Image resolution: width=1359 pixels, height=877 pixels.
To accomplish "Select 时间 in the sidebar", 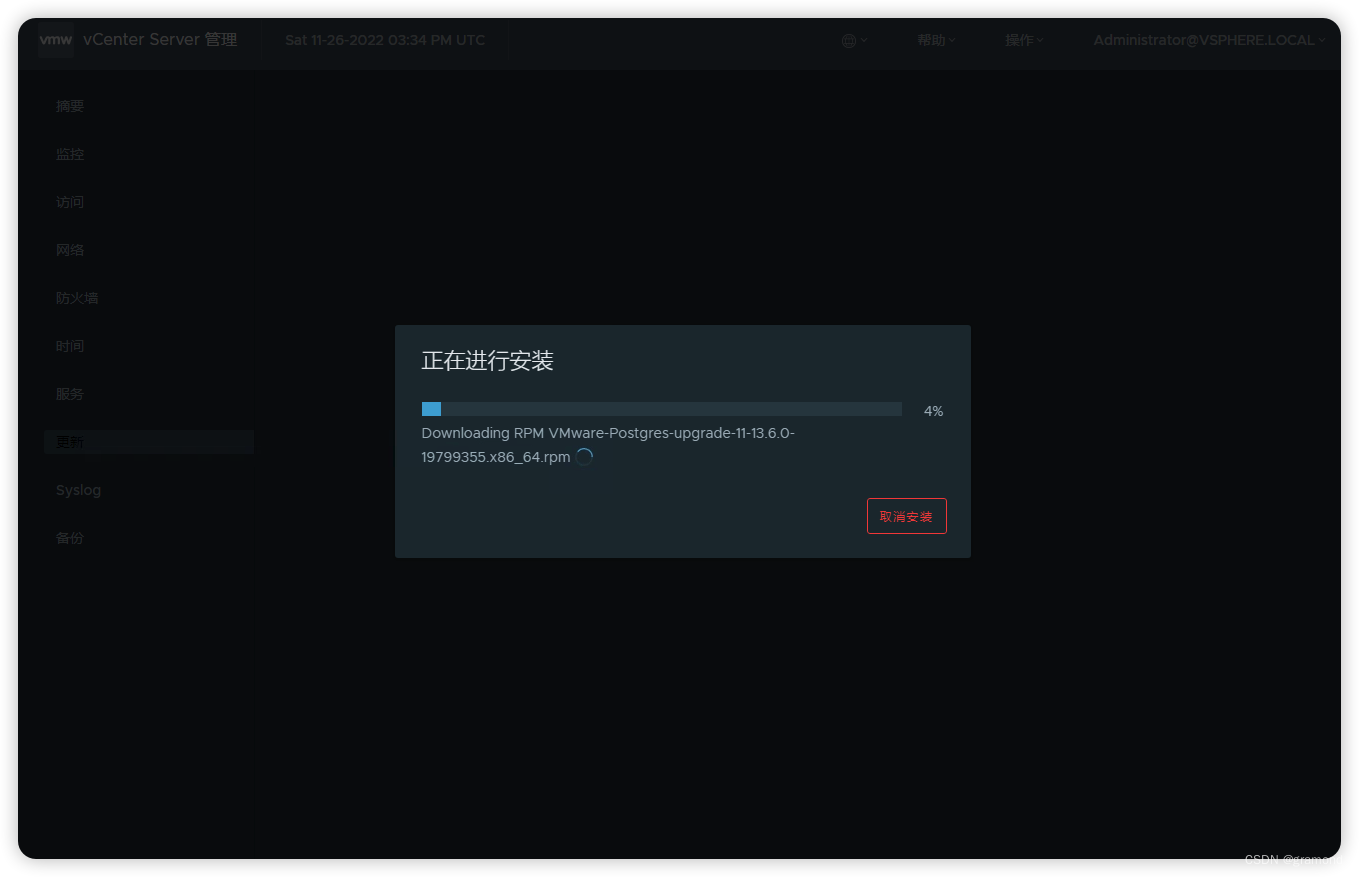I will pyautogui.click(x=70, y=346).
